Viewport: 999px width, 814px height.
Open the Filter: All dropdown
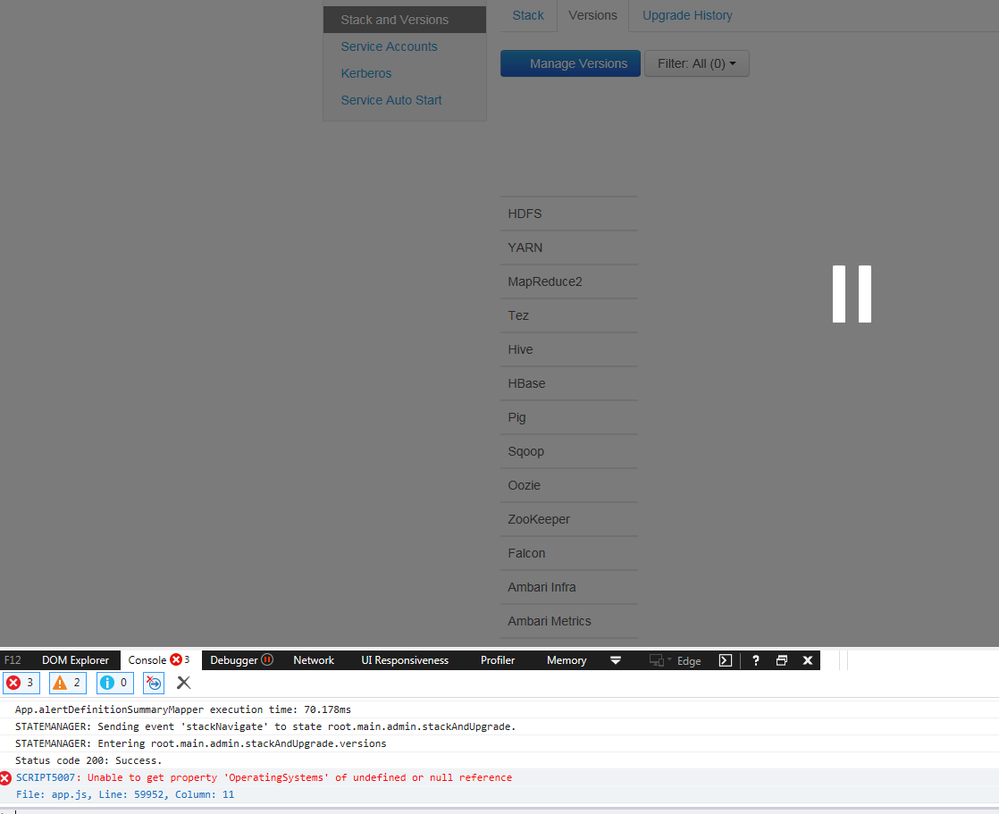(x=697, y=63)
